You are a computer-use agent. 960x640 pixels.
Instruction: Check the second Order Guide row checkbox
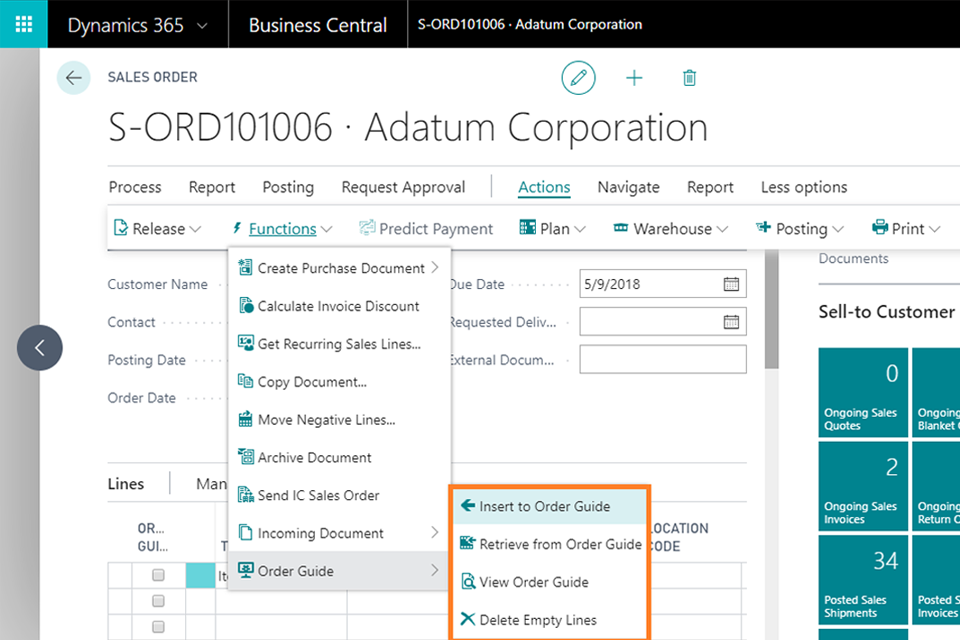pos(159,601)
